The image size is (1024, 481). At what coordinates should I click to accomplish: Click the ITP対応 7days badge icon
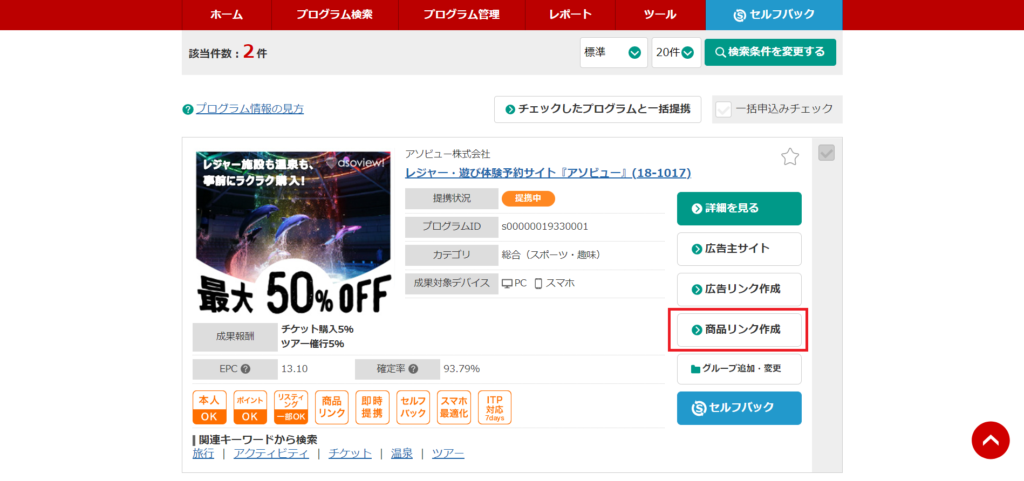[495, 407]
